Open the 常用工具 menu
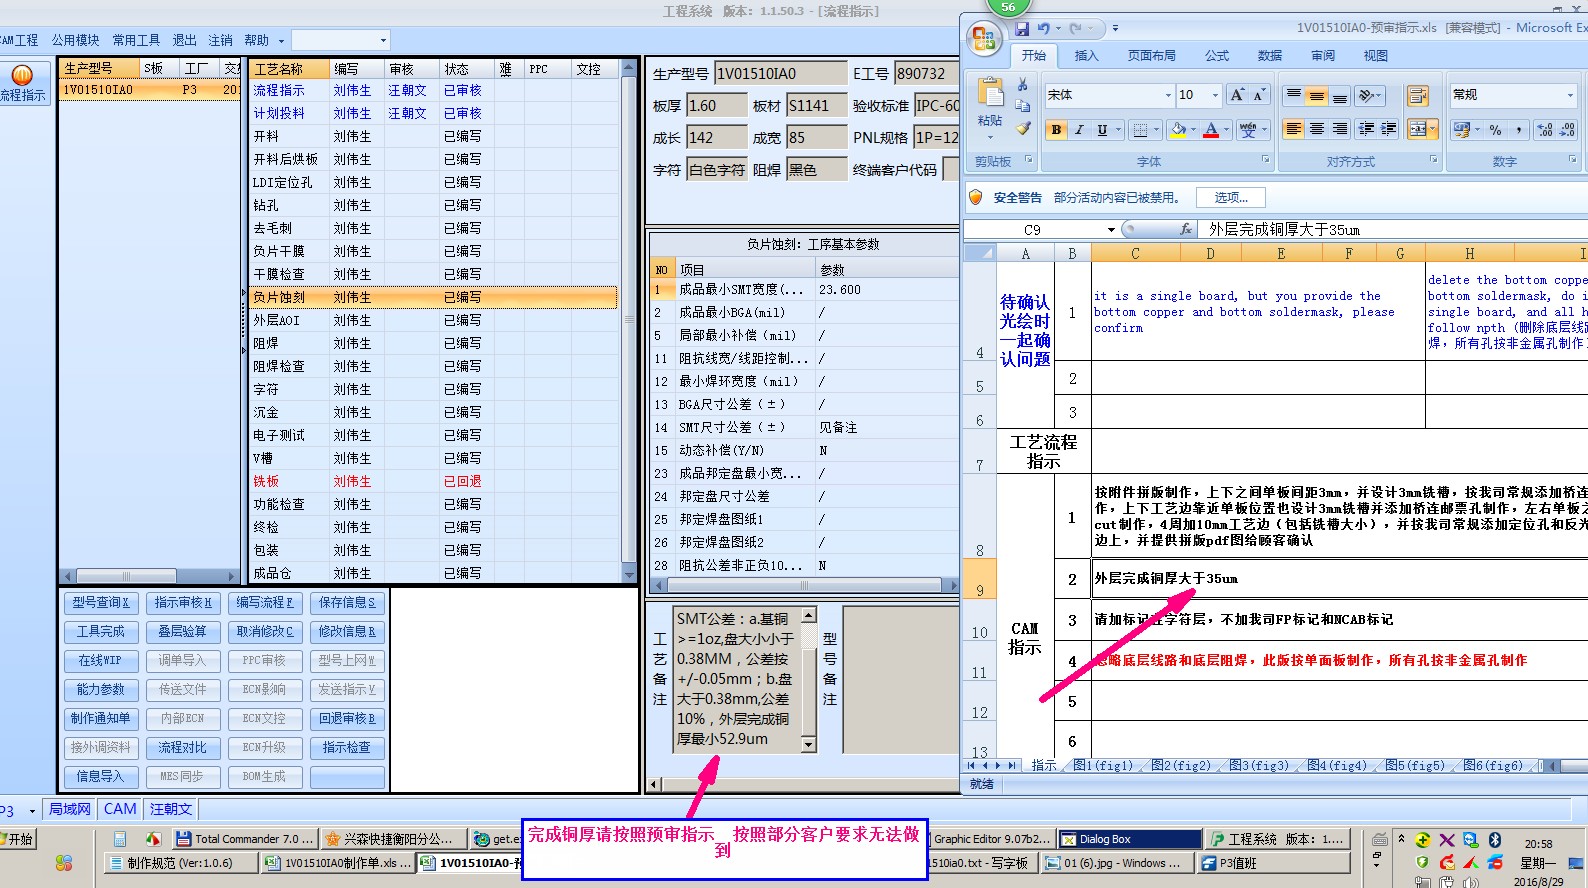The height and width of the screenshot is (888, 1588). pos(136,40)
